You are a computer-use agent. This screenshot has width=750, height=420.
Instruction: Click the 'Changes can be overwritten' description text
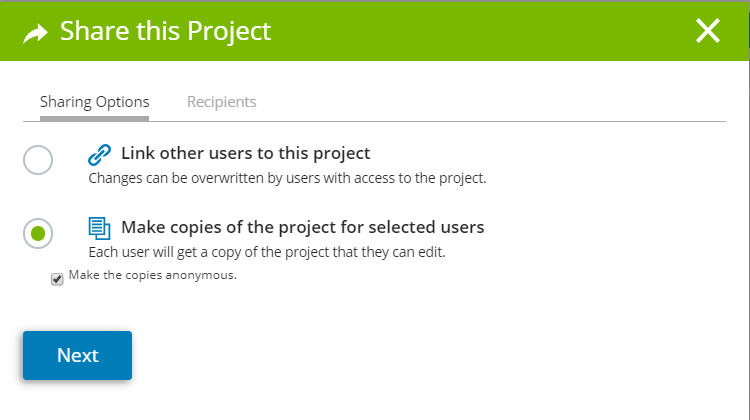287,178
